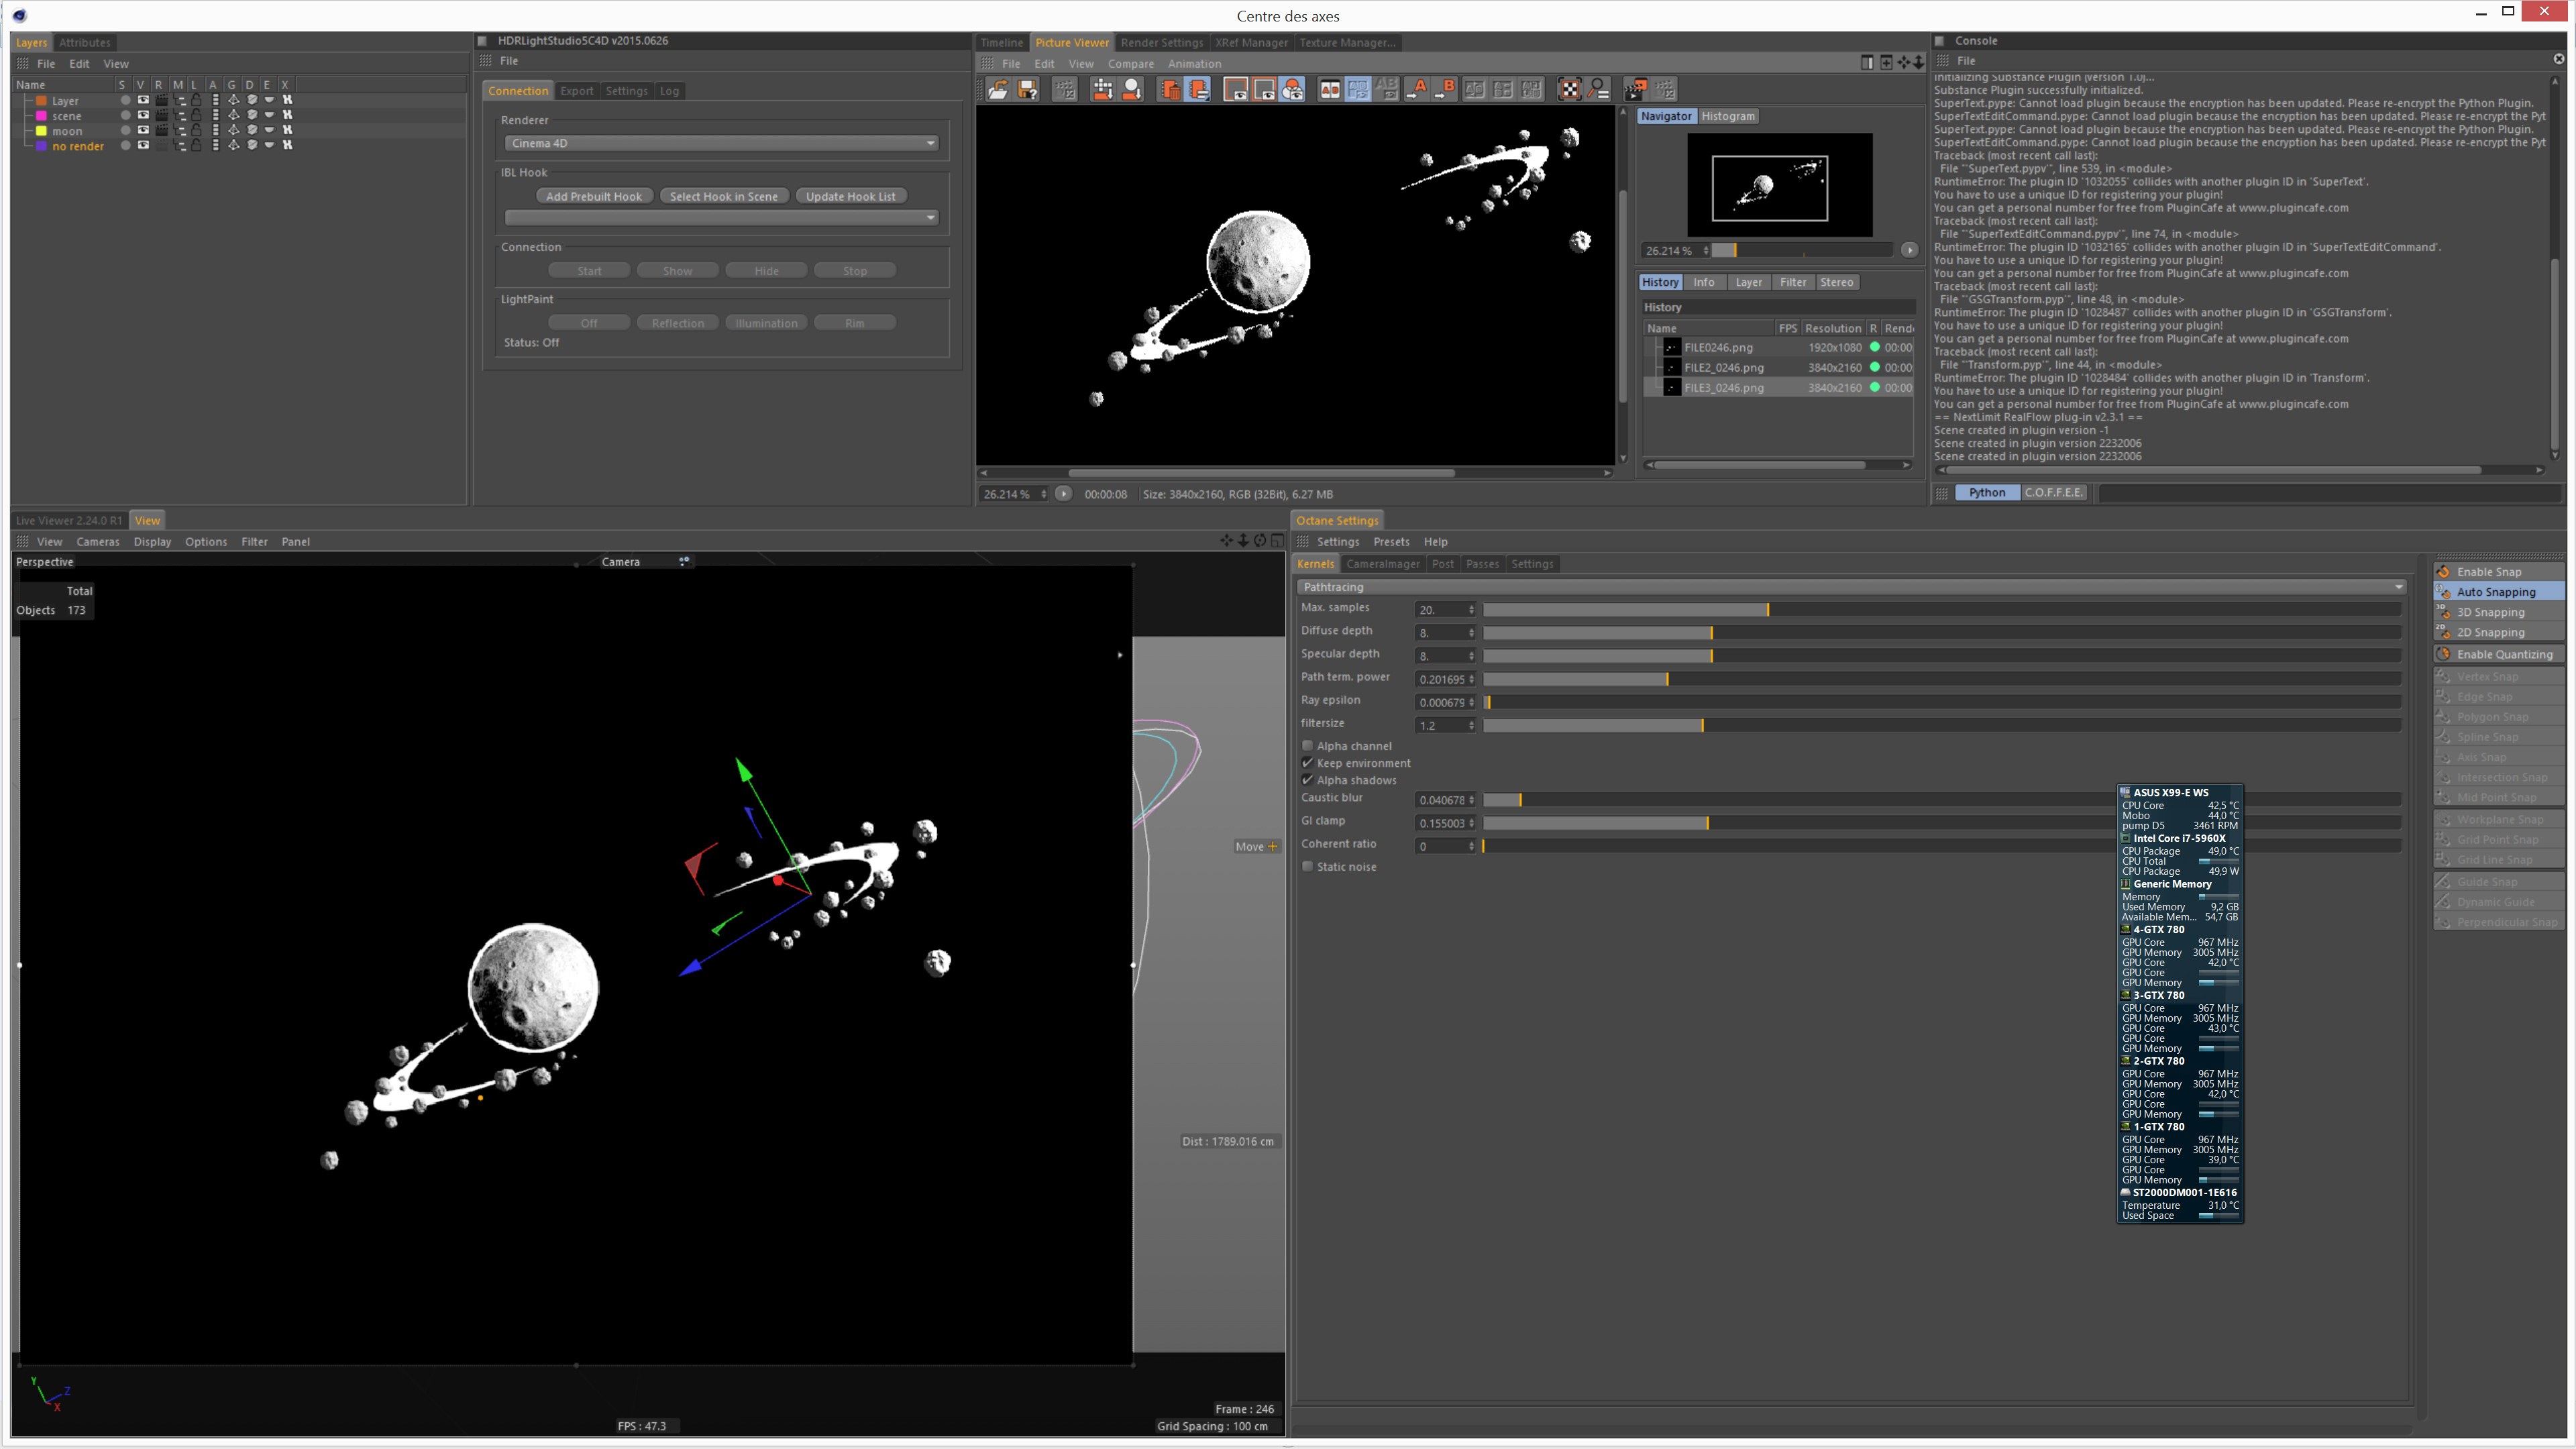Toggle generators icon for moon layer
The image size is (2576, 1449).
(x=233, y=131)
